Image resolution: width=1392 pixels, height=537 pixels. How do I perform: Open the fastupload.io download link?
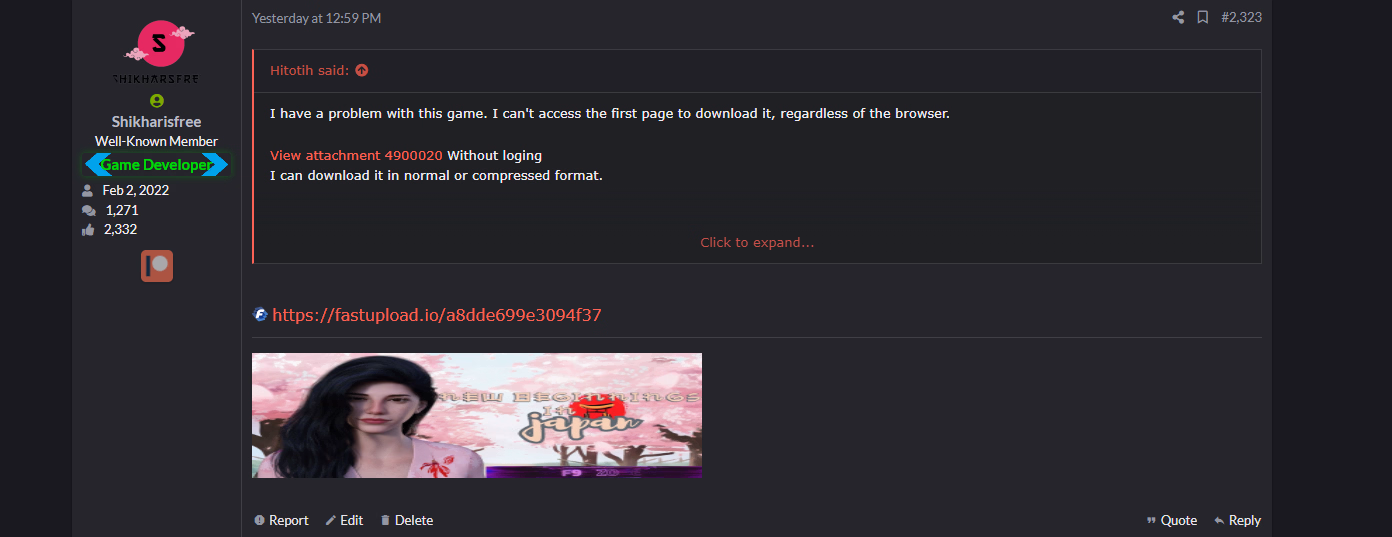[437, 315]
